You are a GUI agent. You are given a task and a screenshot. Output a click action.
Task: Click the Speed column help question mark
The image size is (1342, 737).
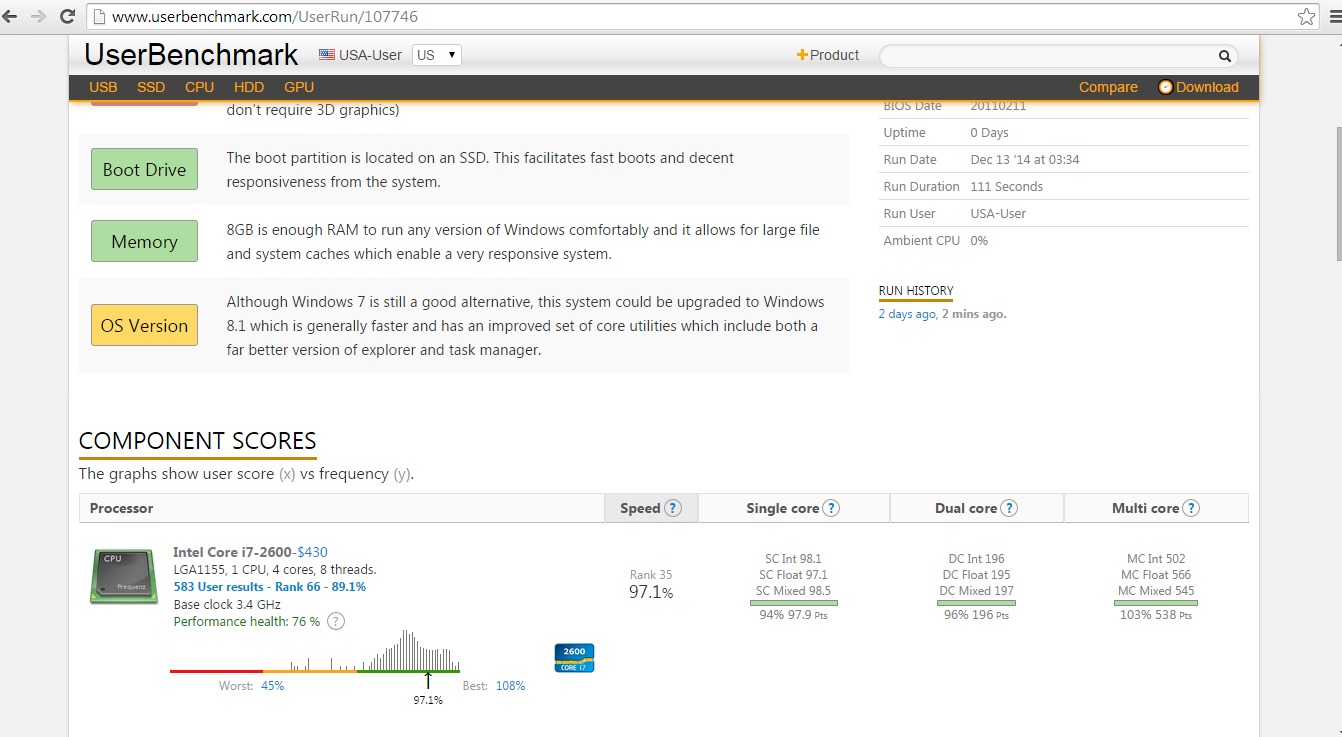673,508
